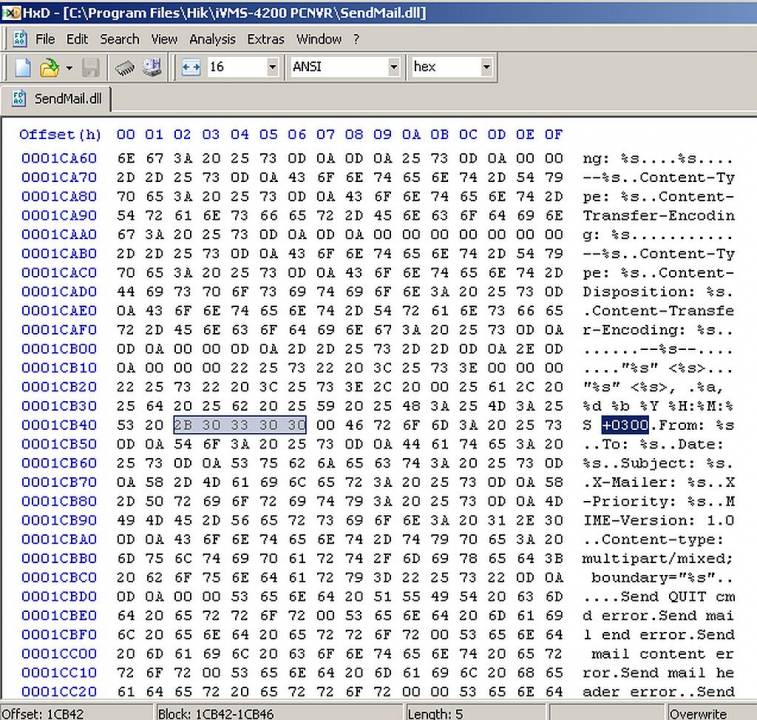Click offset row 0001CB40
The width and height of the screenshot is (757, 720).
(x=59, y=425)
